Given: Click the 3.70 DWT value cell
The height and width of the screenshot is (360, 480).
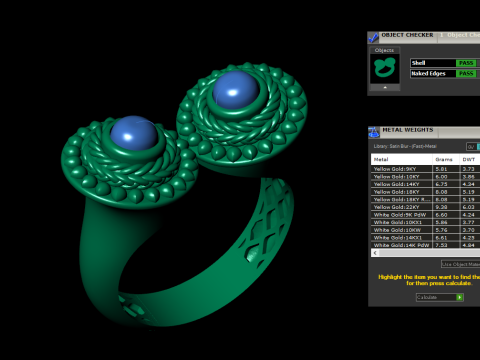Looking at the screenshot, I should tap(470, 230).
